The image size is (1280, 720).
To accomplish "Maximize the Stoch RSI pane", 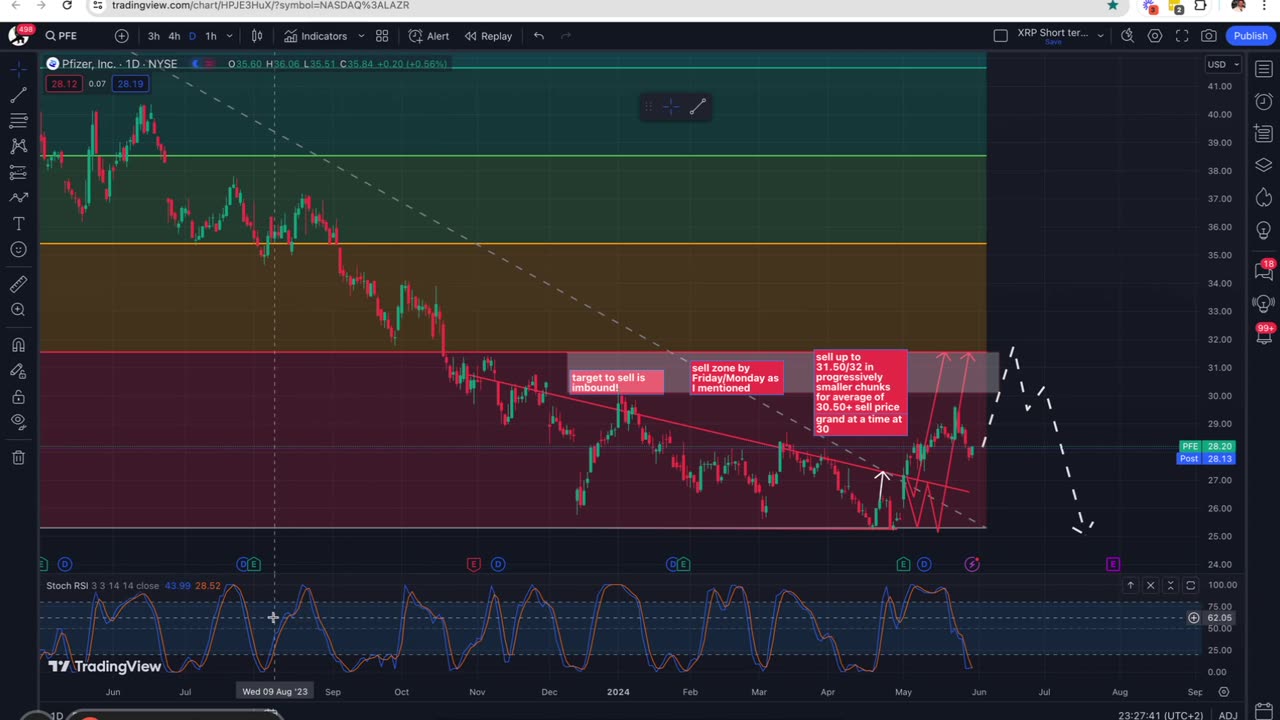I will [1190, 585].
